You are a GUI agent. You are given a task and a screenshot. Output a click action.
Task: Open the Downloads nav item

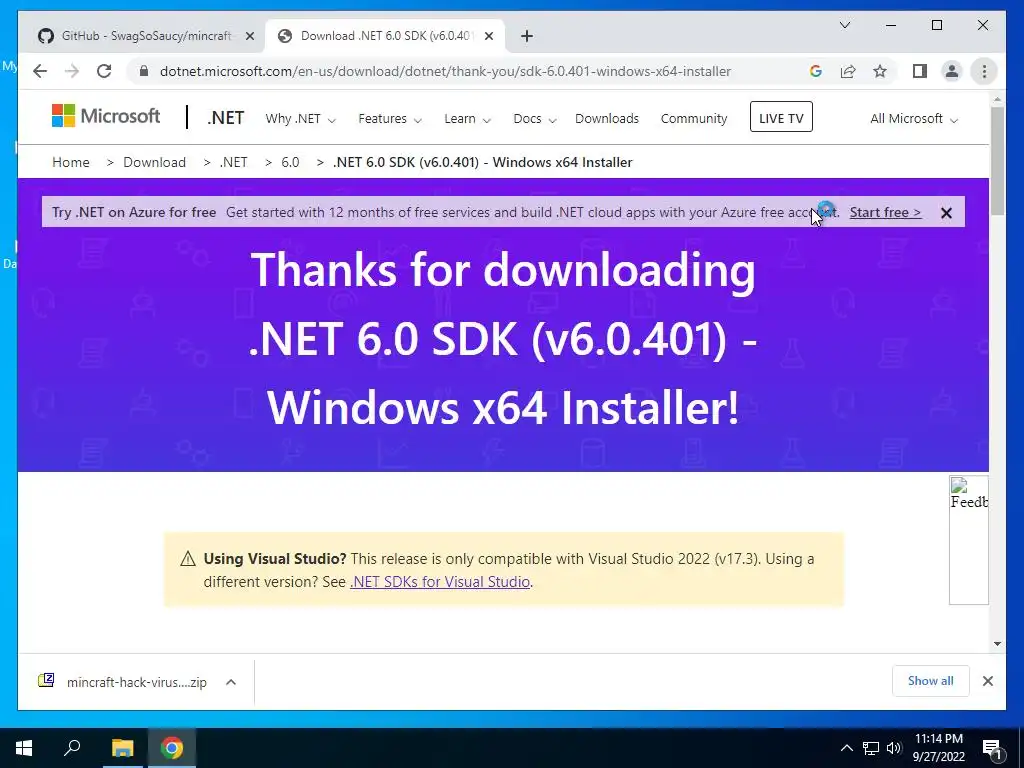tap(607, 119)
